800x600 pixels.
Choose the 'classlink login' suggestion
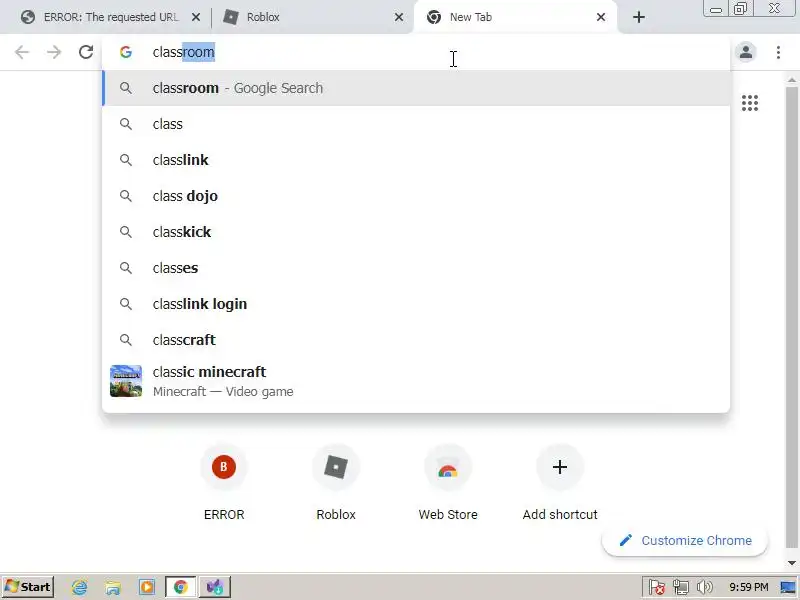coord(416,304)
